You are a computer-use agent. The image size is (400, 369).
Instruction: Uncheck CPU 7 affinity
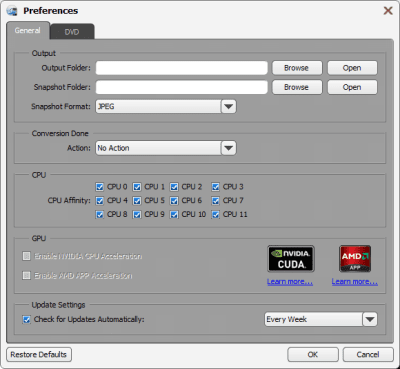point(216,201)
